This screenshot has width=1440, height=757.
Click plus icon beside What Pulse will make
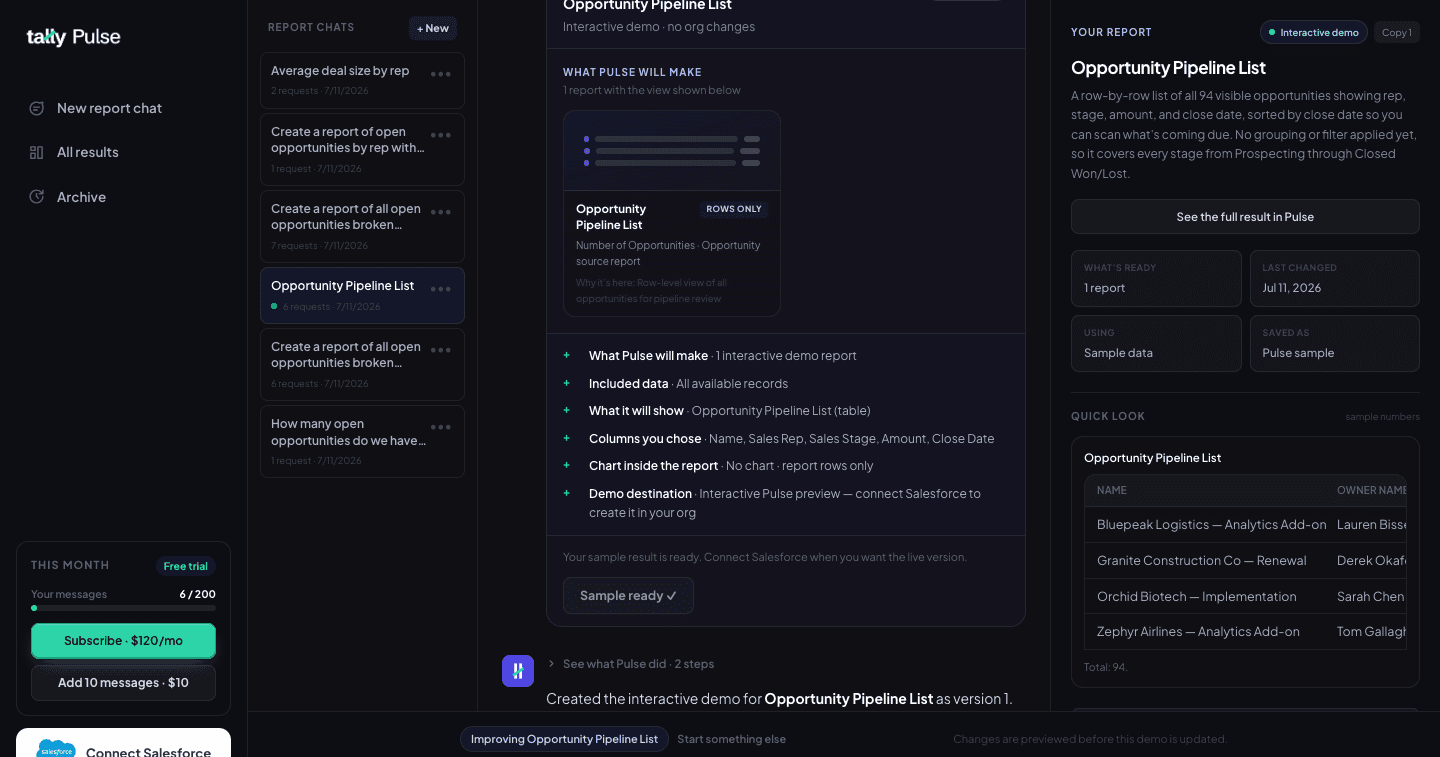[567, 355]
